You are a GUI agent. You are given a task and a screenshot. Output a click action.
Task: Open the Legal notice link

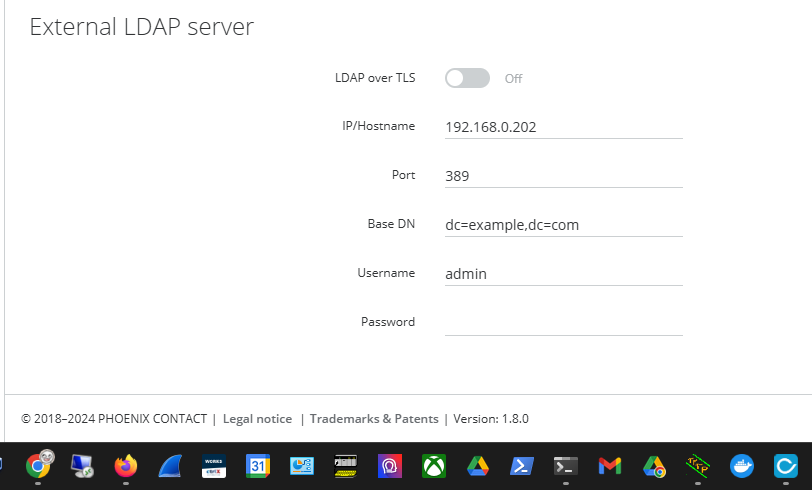pyautogui.click(x=257, y=419)
